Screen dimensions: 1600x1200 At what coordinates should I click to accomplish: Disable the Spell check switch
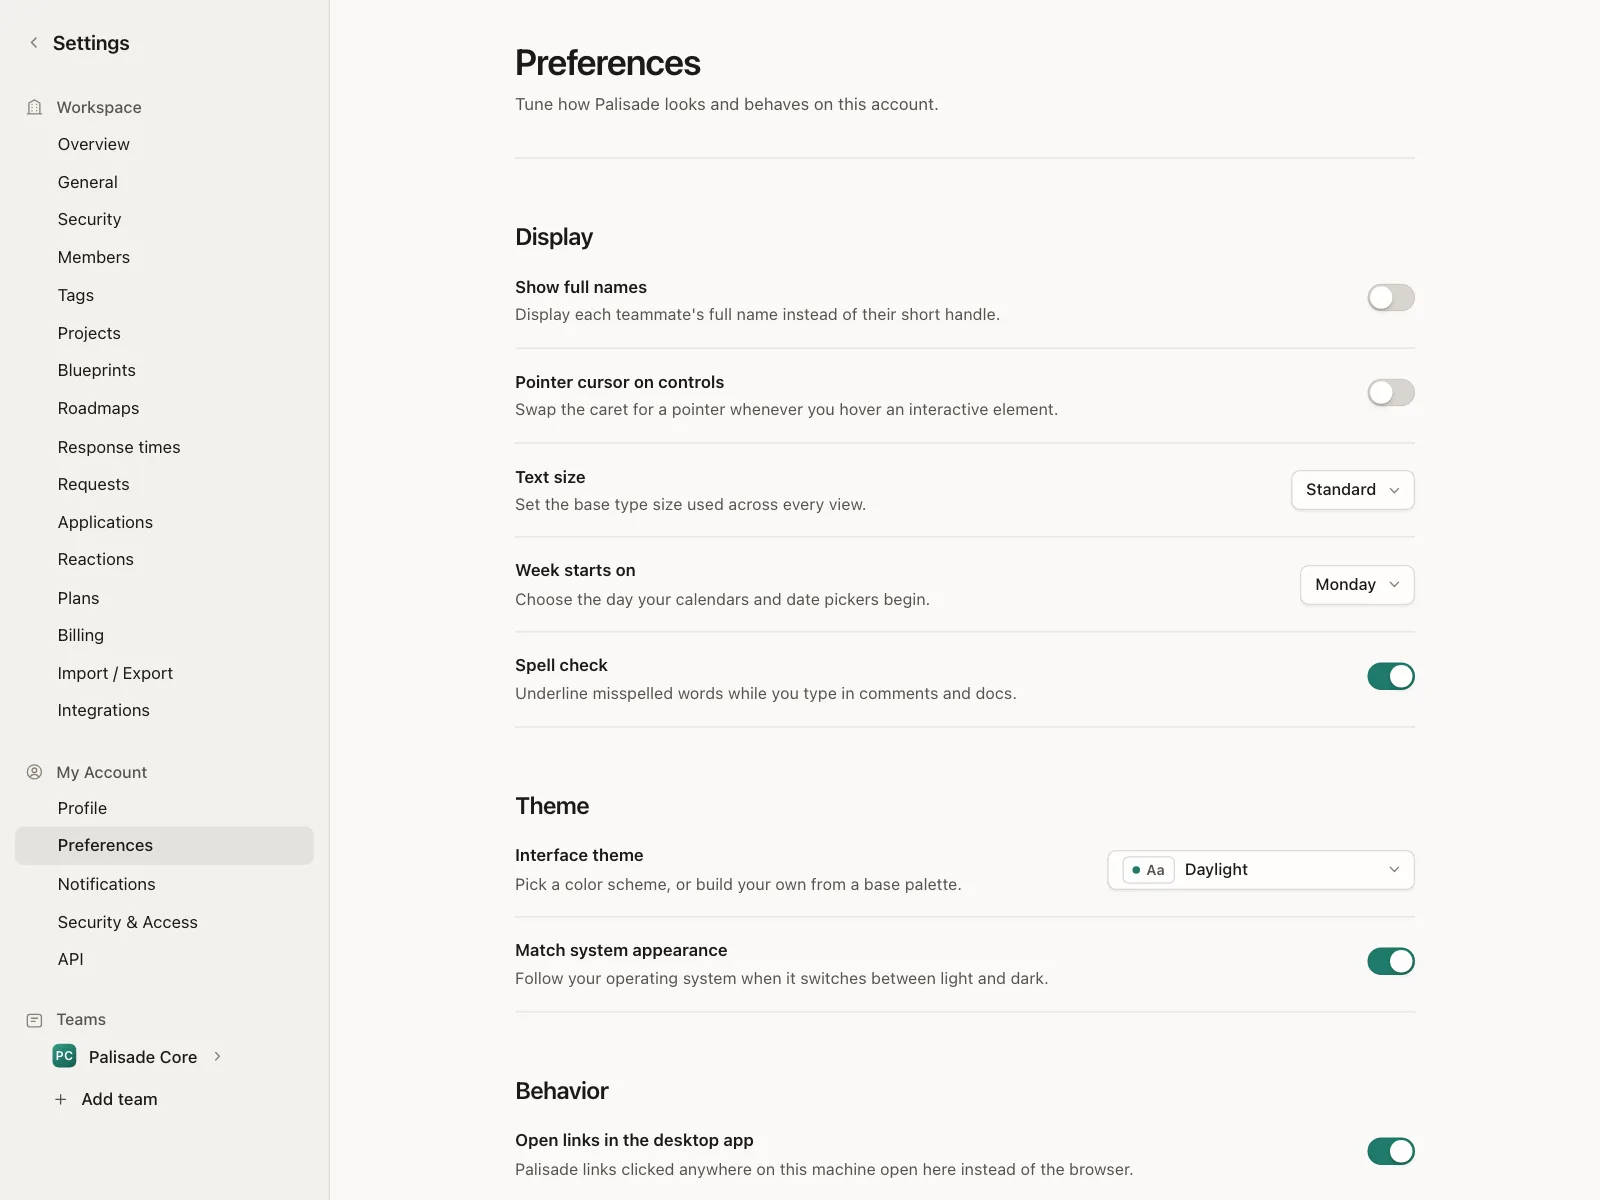[1391, 677]
